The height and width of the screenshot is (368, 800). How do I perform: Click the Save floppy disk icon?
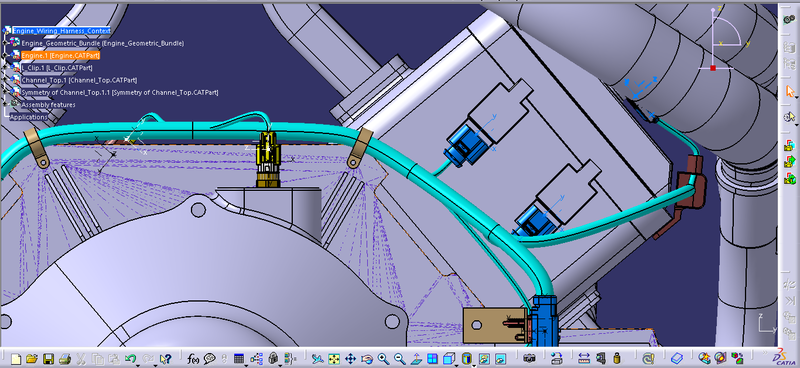48,359
